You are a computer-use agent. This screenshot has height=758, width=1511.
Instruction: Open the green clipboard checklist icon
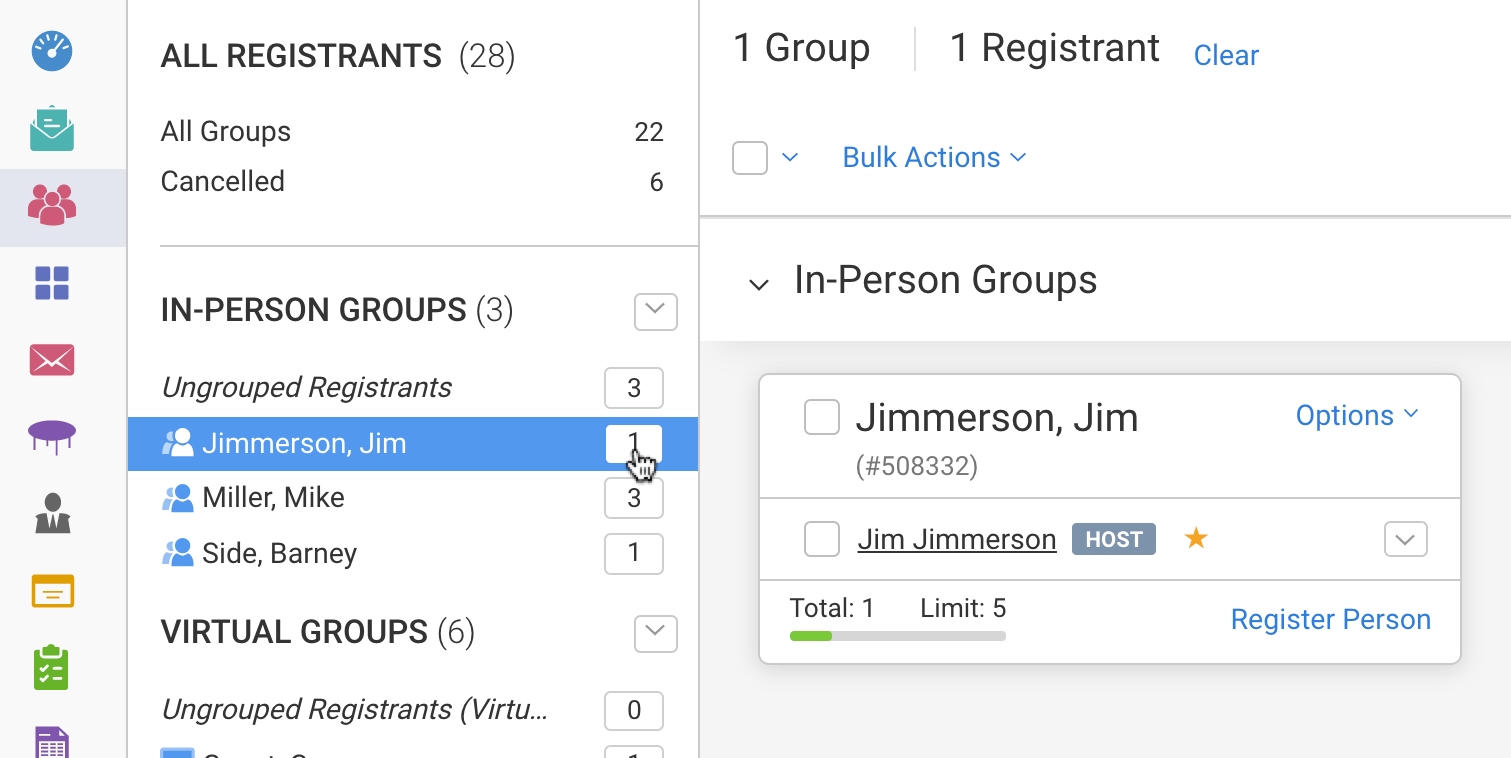52,668
